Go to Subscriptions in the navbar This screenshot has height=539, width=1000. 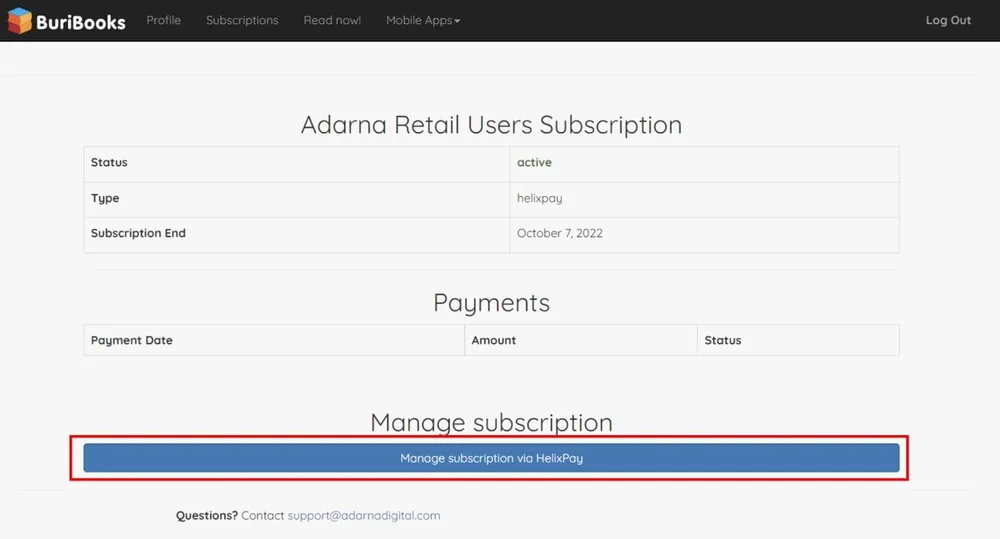tap(242, 20)
